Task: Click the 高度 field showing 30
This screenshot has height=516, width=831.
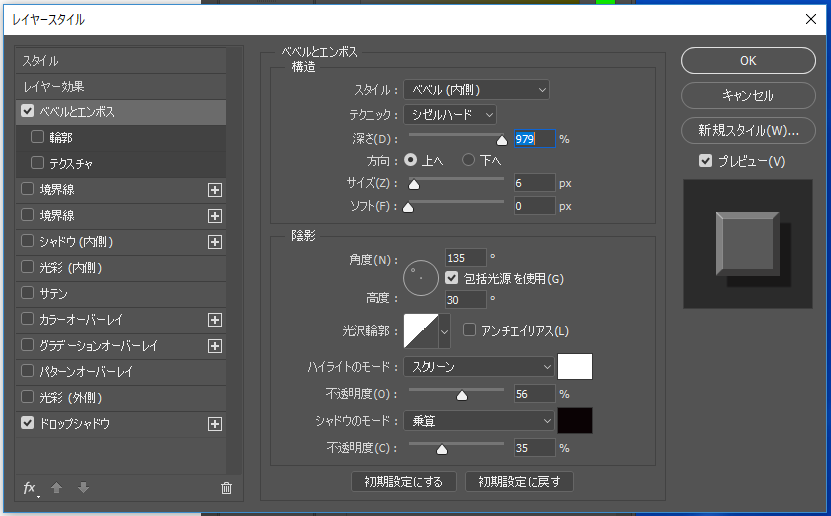Action: point(465,300)
